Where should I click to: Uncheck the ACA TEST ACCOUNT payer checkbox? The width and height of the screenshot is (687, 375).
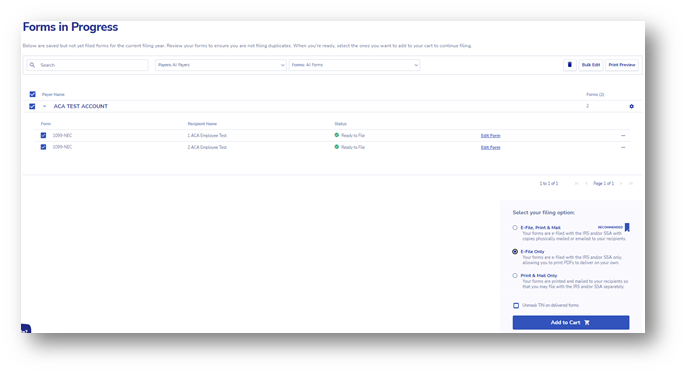tap(32, 106)
